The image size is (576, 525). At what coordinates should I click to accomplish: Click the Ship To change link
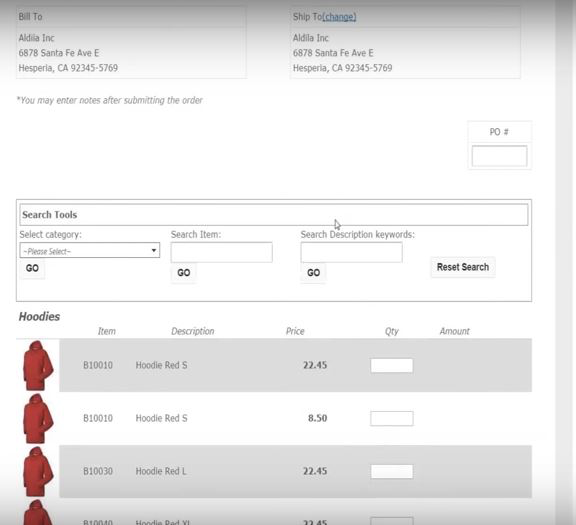pos(339,17)
